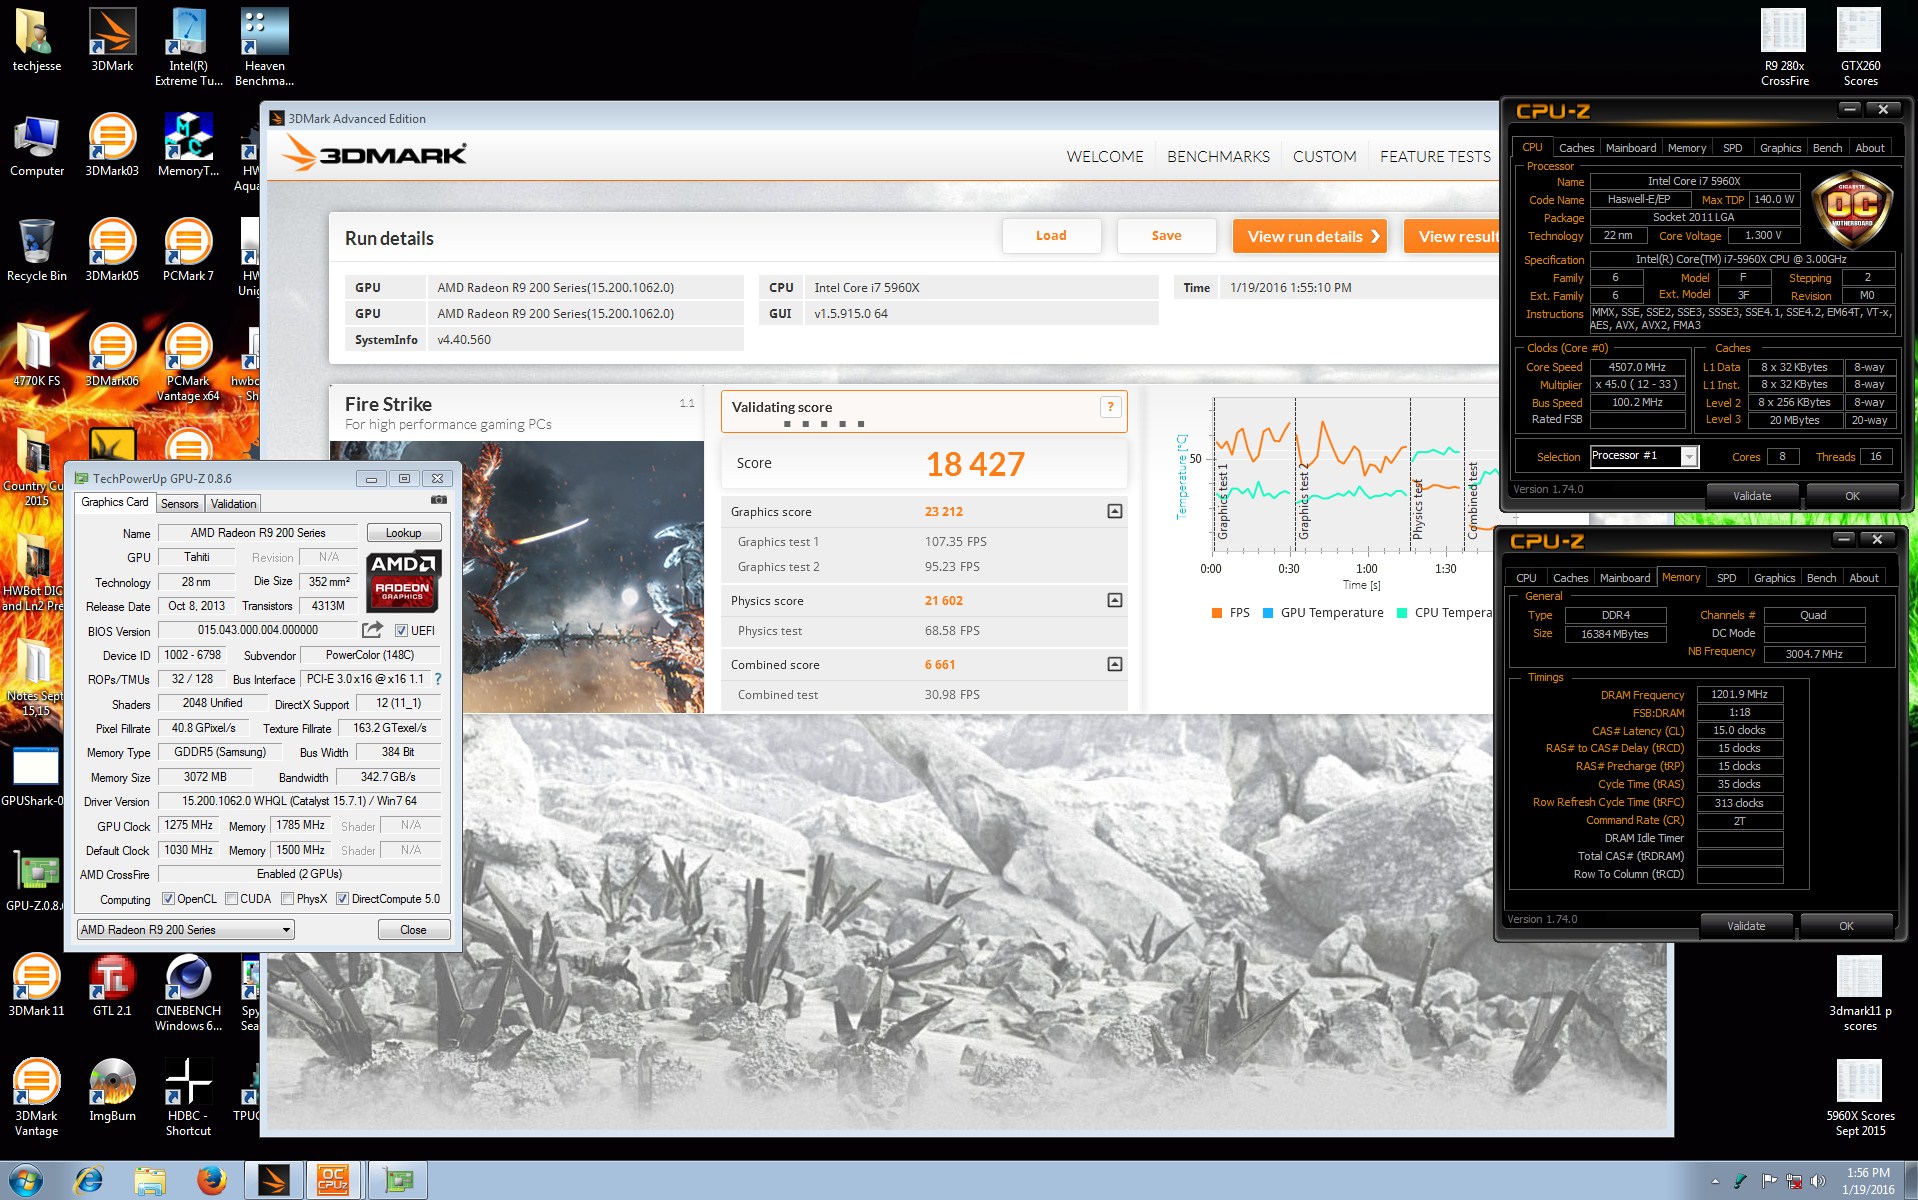
Task: Click Fire Strike preview thumbnail
Action: point(517,577)
